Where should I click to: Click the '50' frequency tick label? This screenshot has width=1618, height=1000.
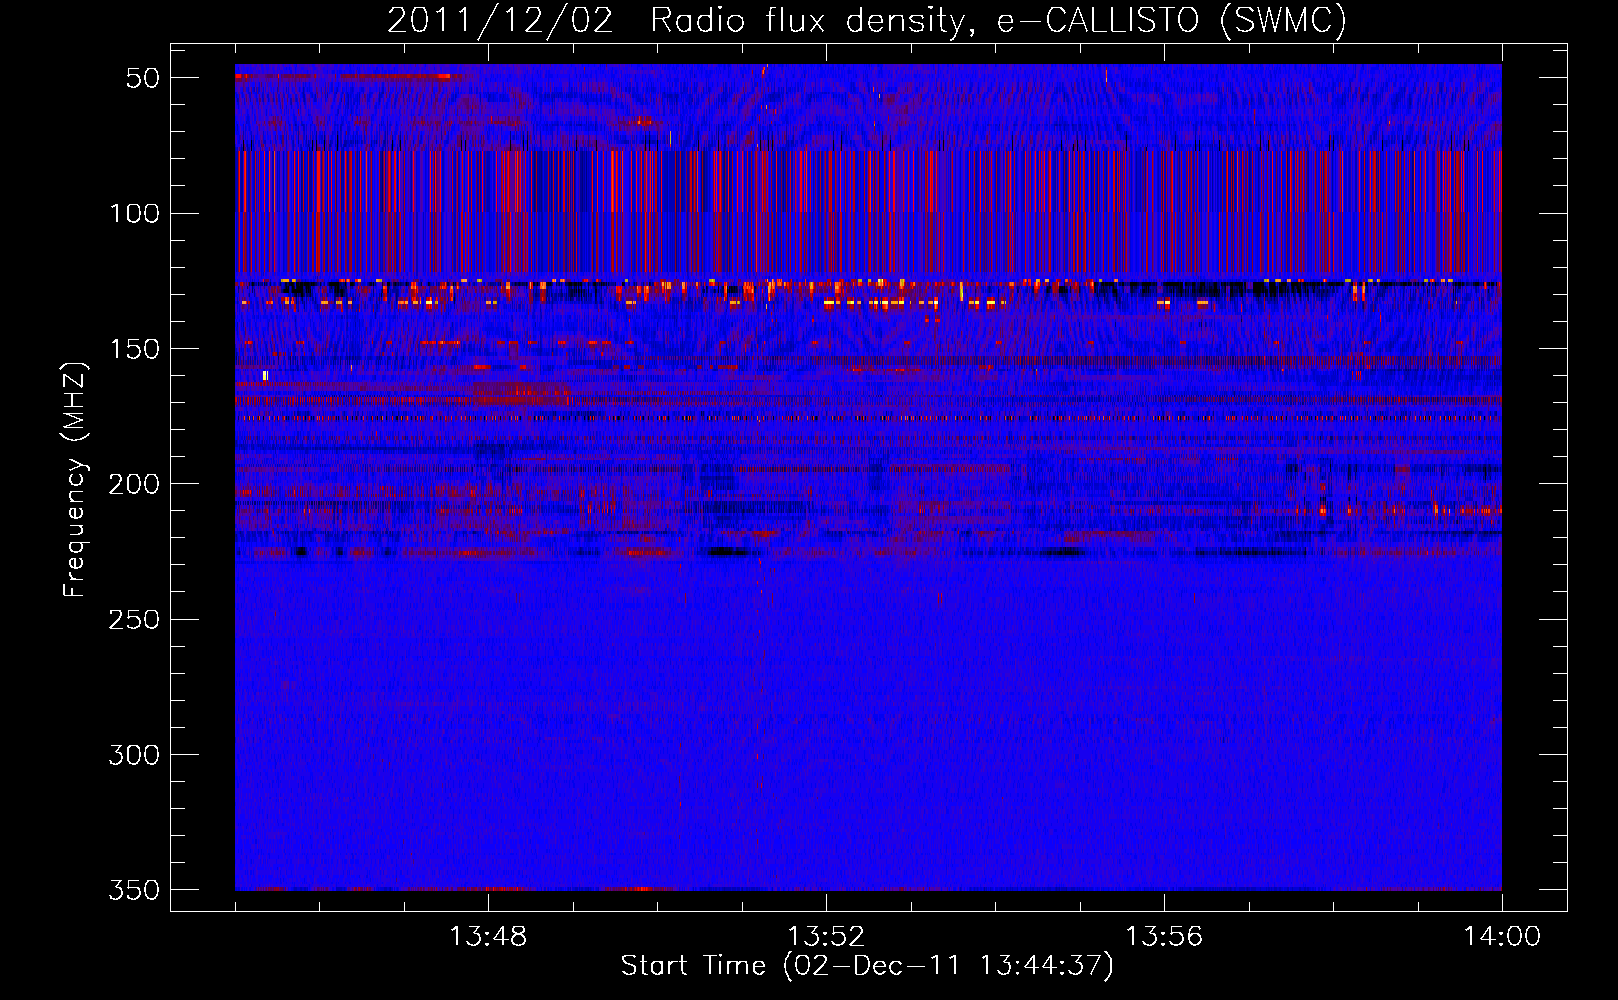pos(143,78)
